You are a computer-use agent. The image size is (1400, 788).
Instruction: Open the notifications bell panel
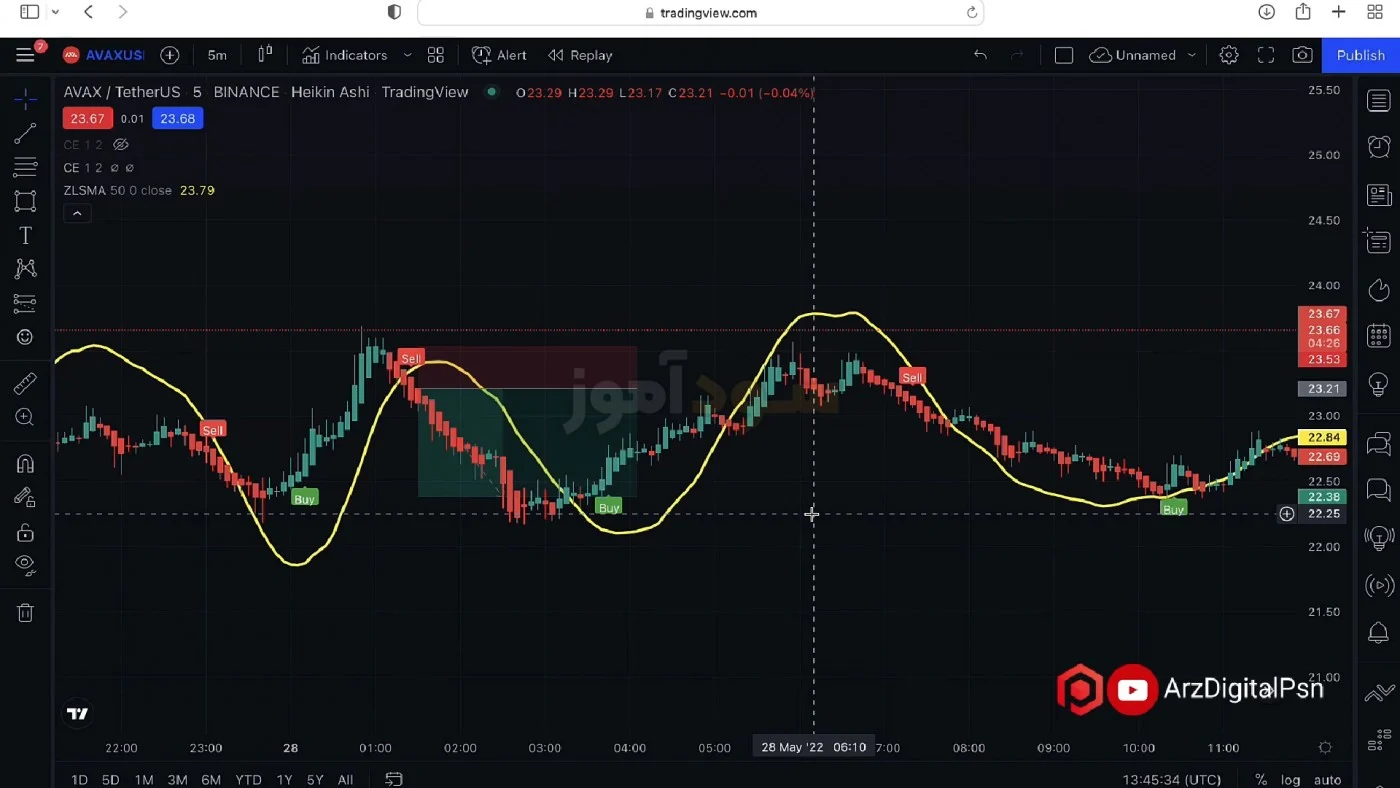click(x=1379, y=633)
